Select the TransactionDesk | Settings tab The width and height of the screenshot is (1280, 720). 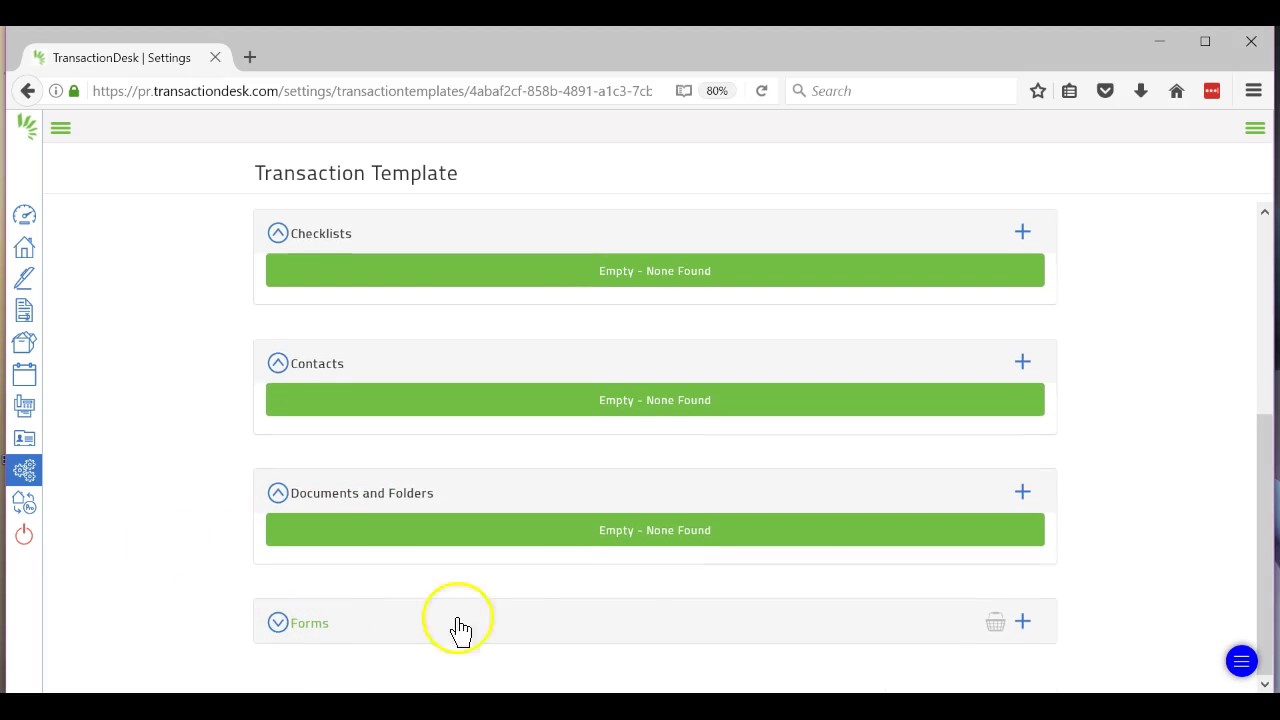coord(122,58)
